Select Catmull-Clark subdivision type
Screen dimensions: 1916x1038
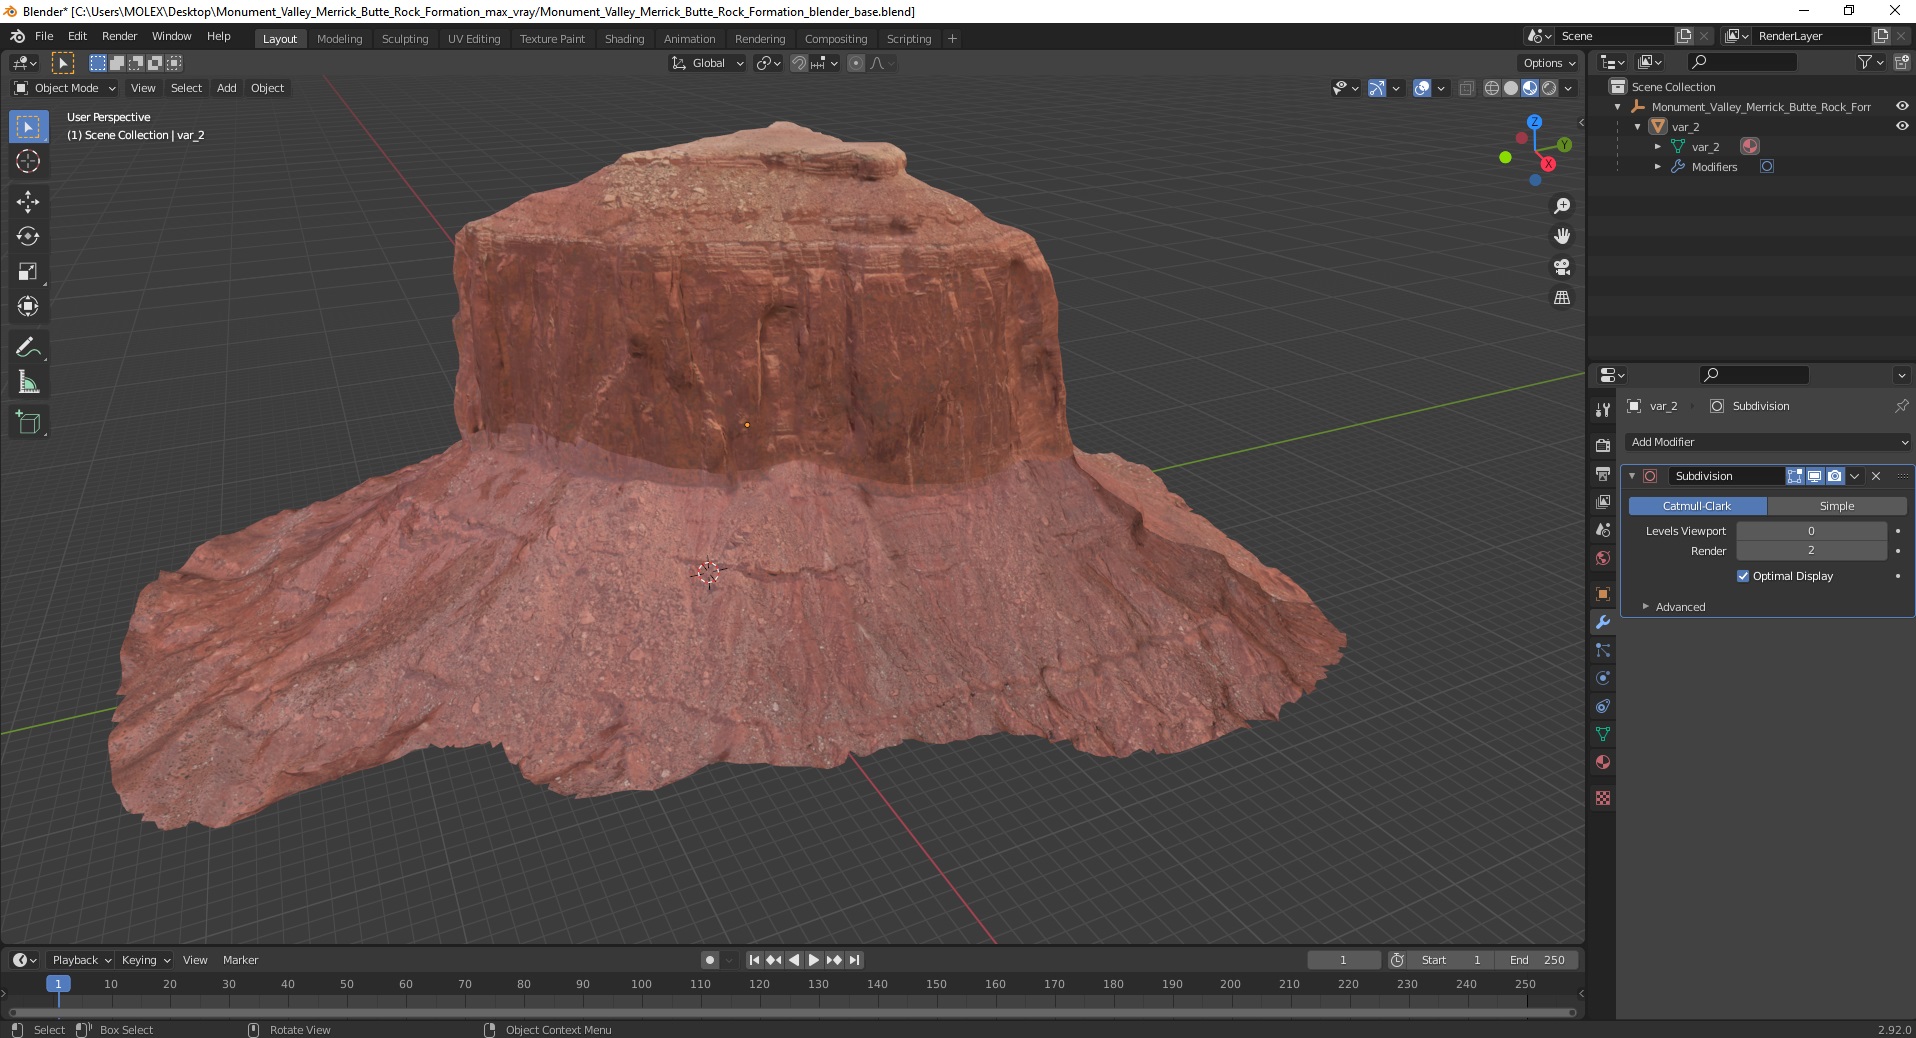tap(1697, 506)
